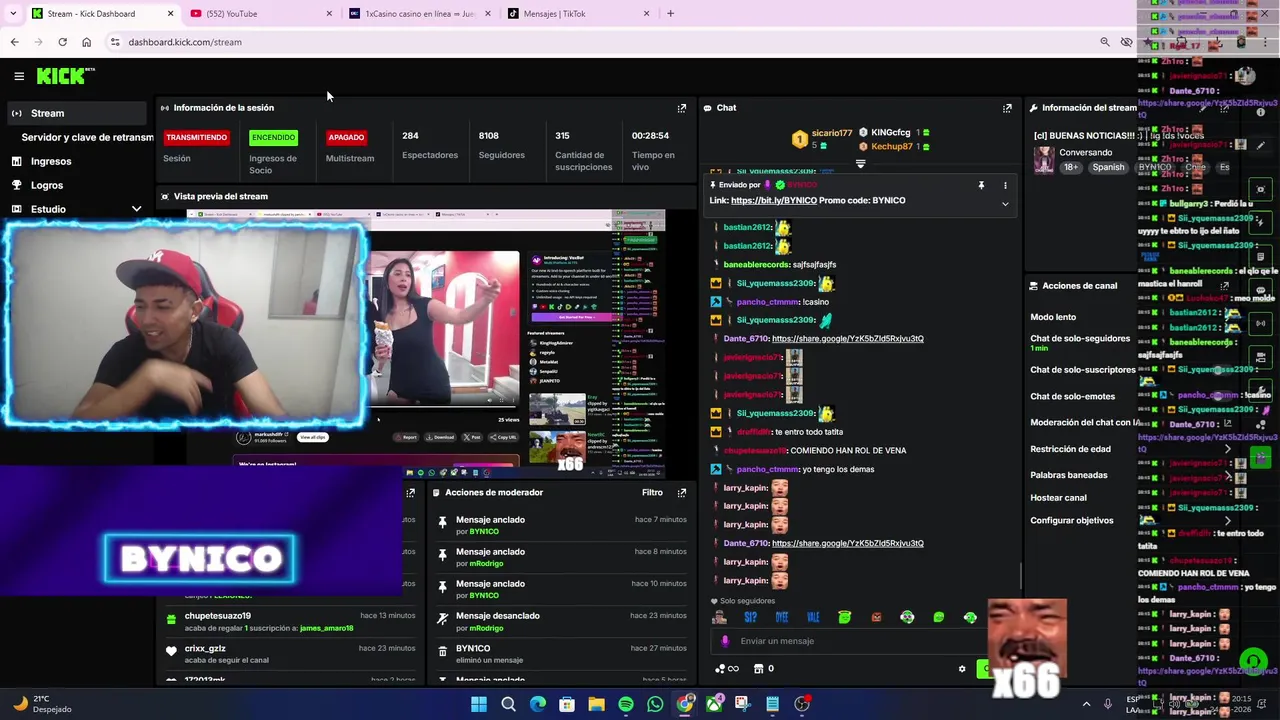This screenshot has width=1280, height=720.
Task: Insert the VALE emote
Action: pos(813,618)
